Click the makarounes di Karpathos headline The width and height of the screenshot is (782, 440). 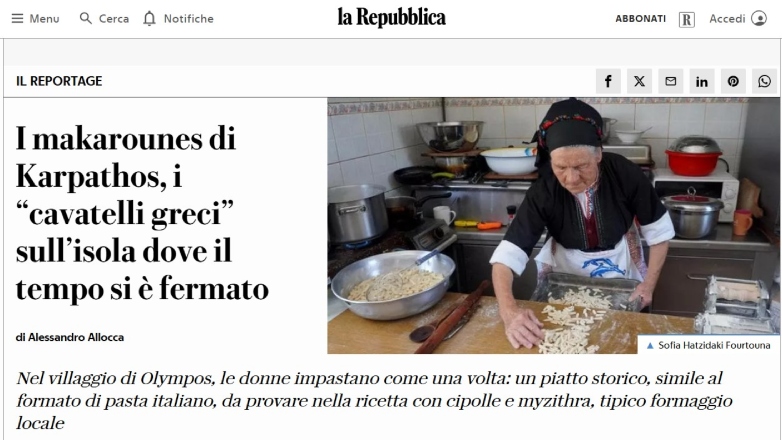142,213
